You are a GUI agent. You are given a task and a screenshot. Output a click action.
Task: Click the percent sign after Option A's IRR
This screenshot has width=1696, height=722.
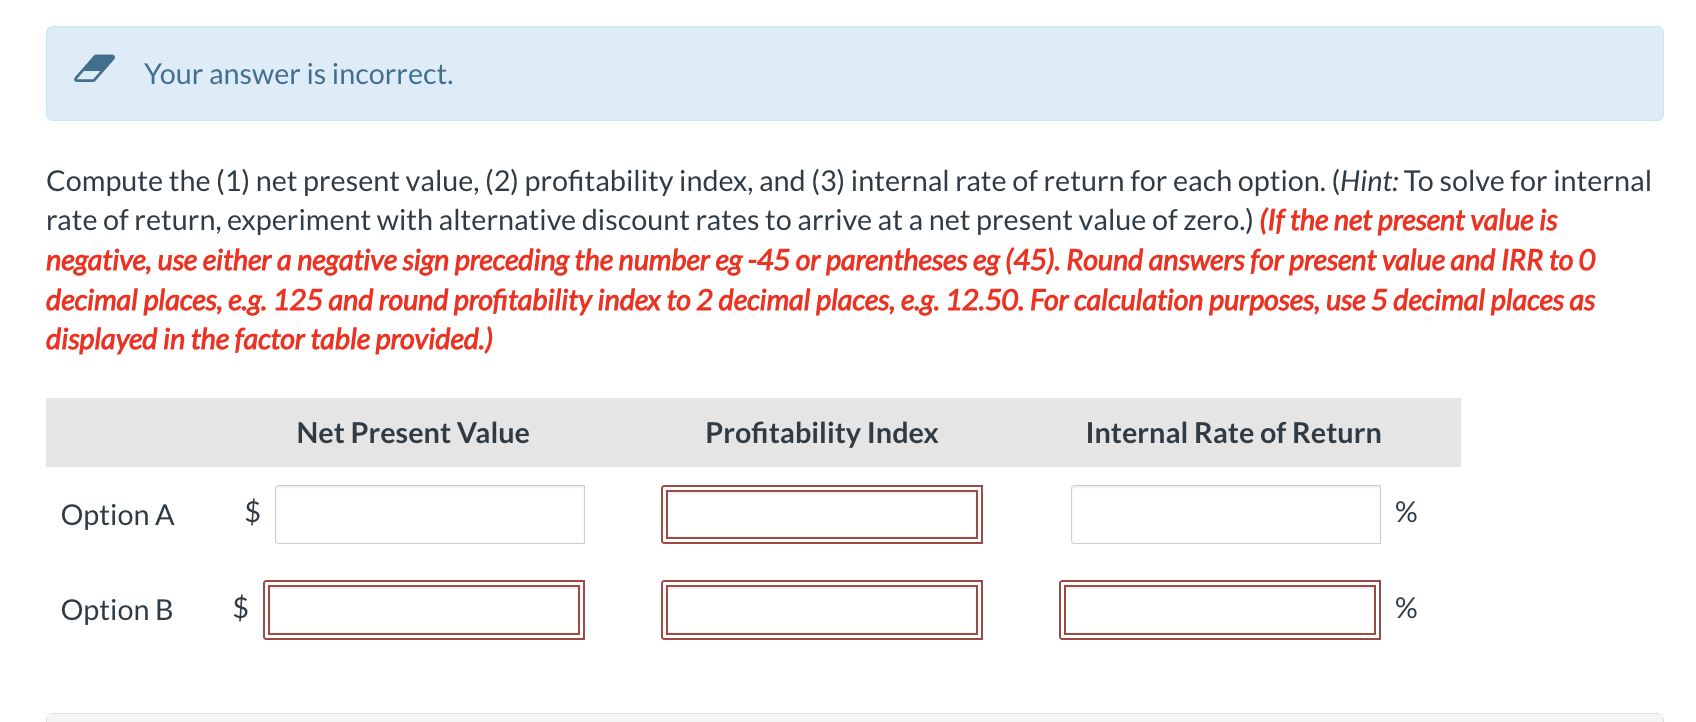click(x=1407, y=512)
